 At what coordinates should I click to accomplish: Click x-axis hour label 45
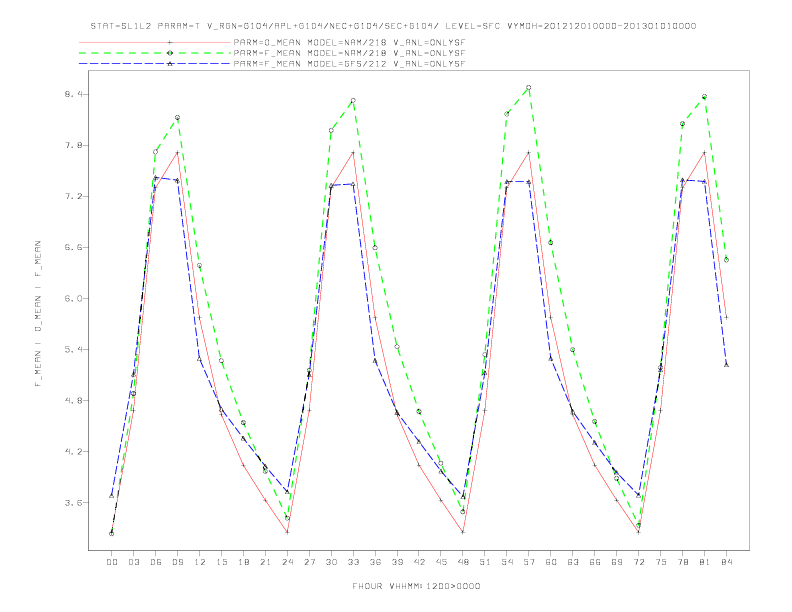441,562
